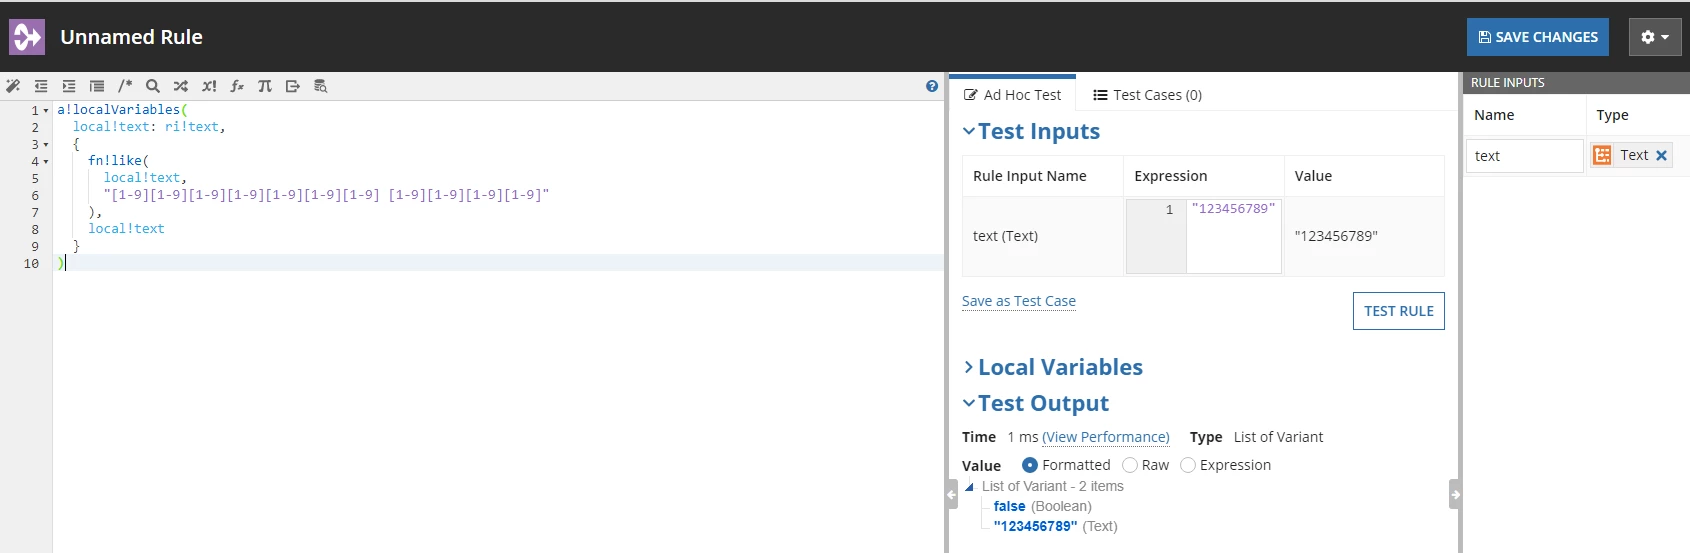1690x553 pixels.
Task: Click the orange Text type icon
Action: 1602,155
